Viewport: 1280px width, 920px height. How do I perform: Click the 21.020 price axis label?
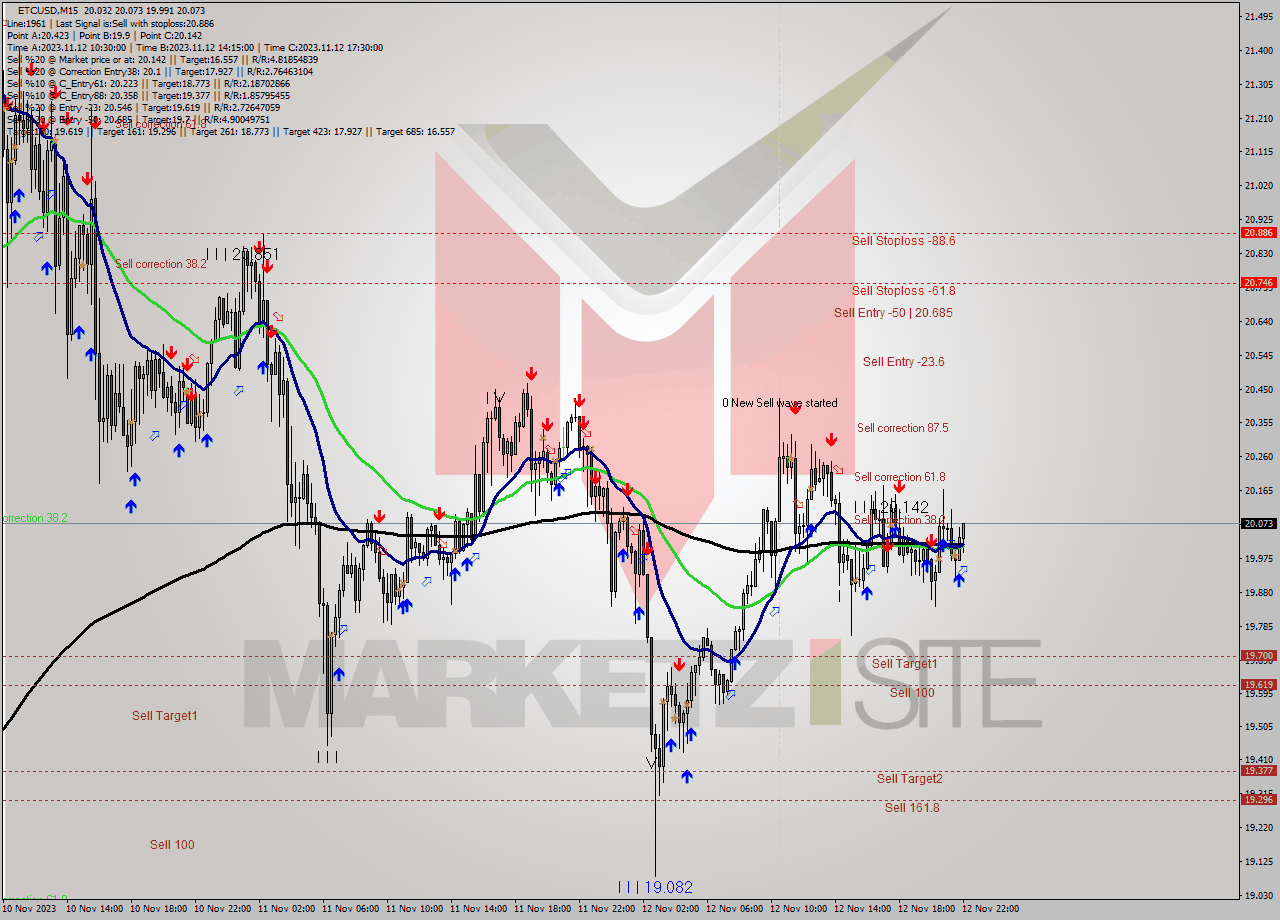pos(1258,185)
